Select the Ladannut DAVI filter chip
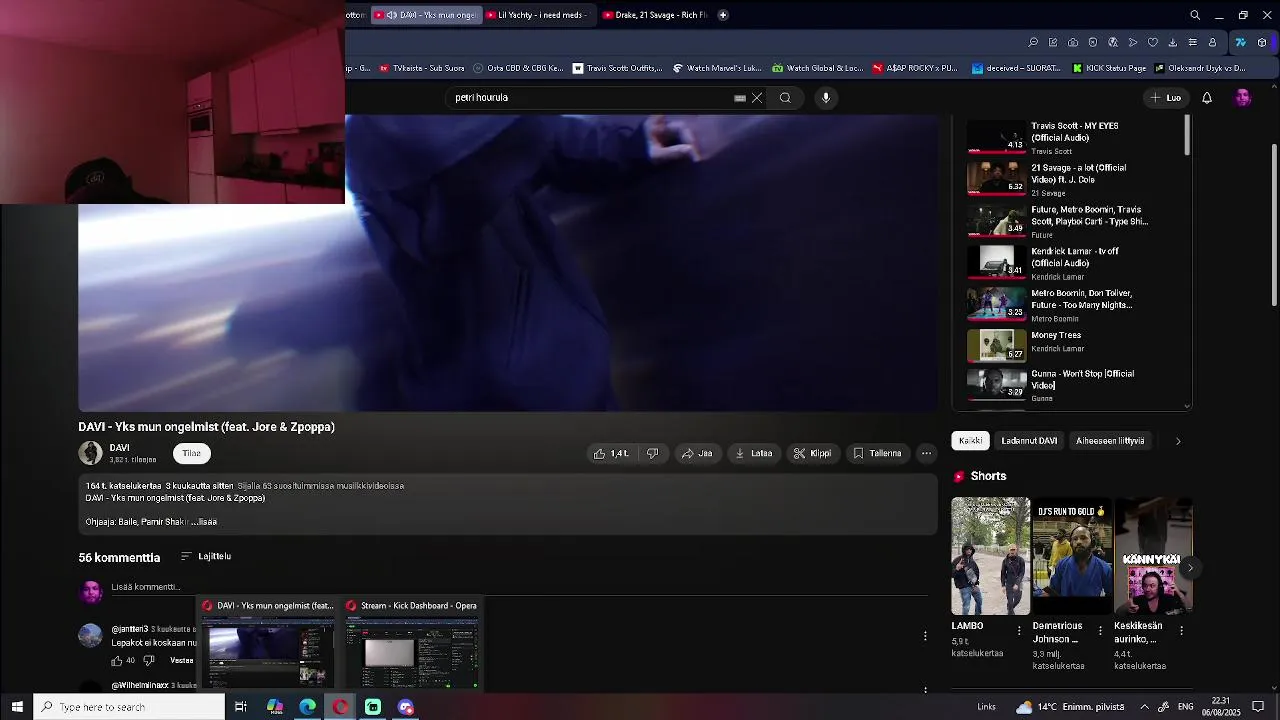 point(1029,441)
